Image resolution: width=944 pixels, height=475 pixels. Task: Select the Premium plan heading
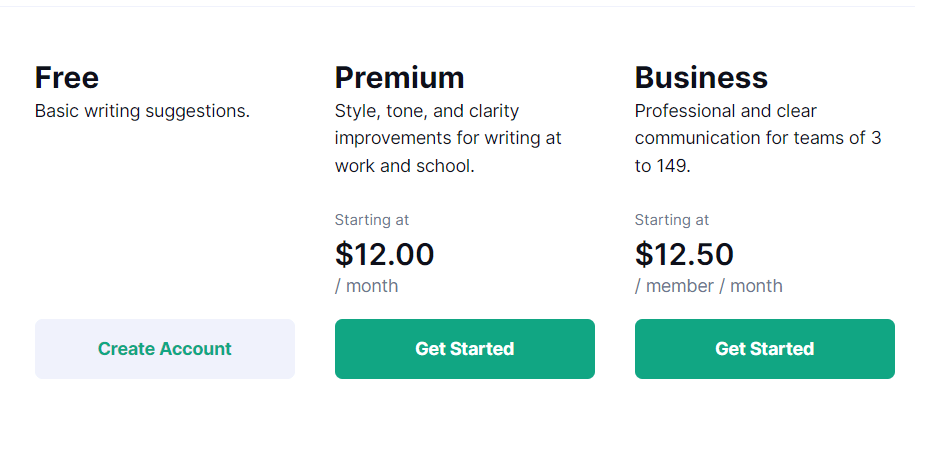tap(400, 78)
